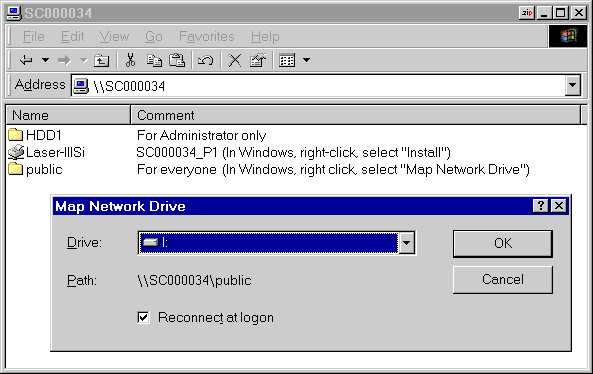Open the Back history dropdown arrow
The height and width of the screenshot is (374, 593).
point(45,60)
